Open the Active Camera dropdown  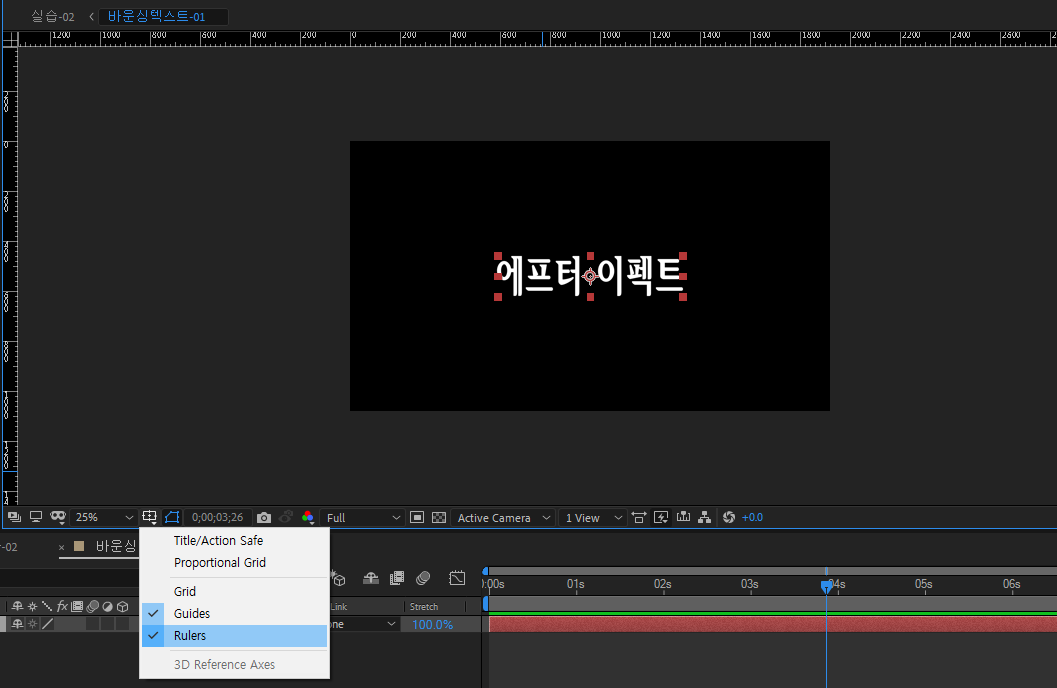click(x=504, y=518)
